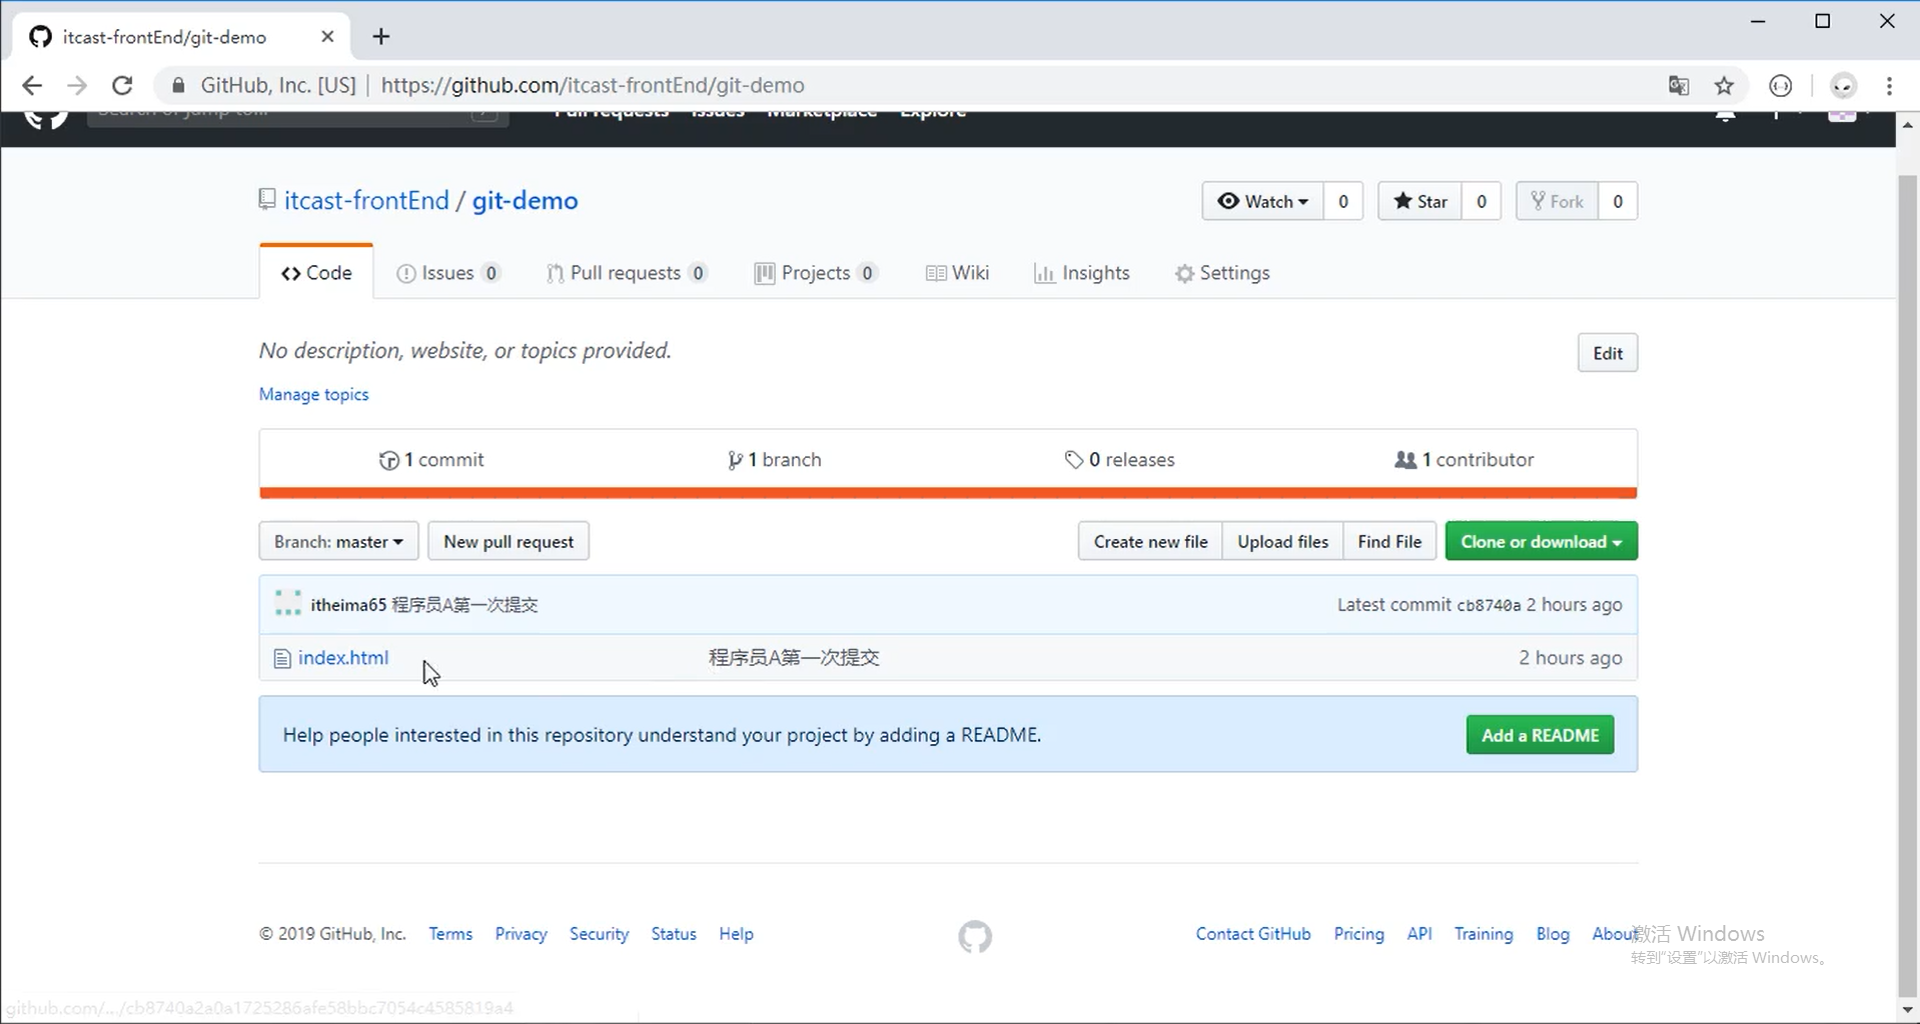Bookmark this page with the star icon
The width and height of the screenshot is (1920, 1024).
(1725, 85)
